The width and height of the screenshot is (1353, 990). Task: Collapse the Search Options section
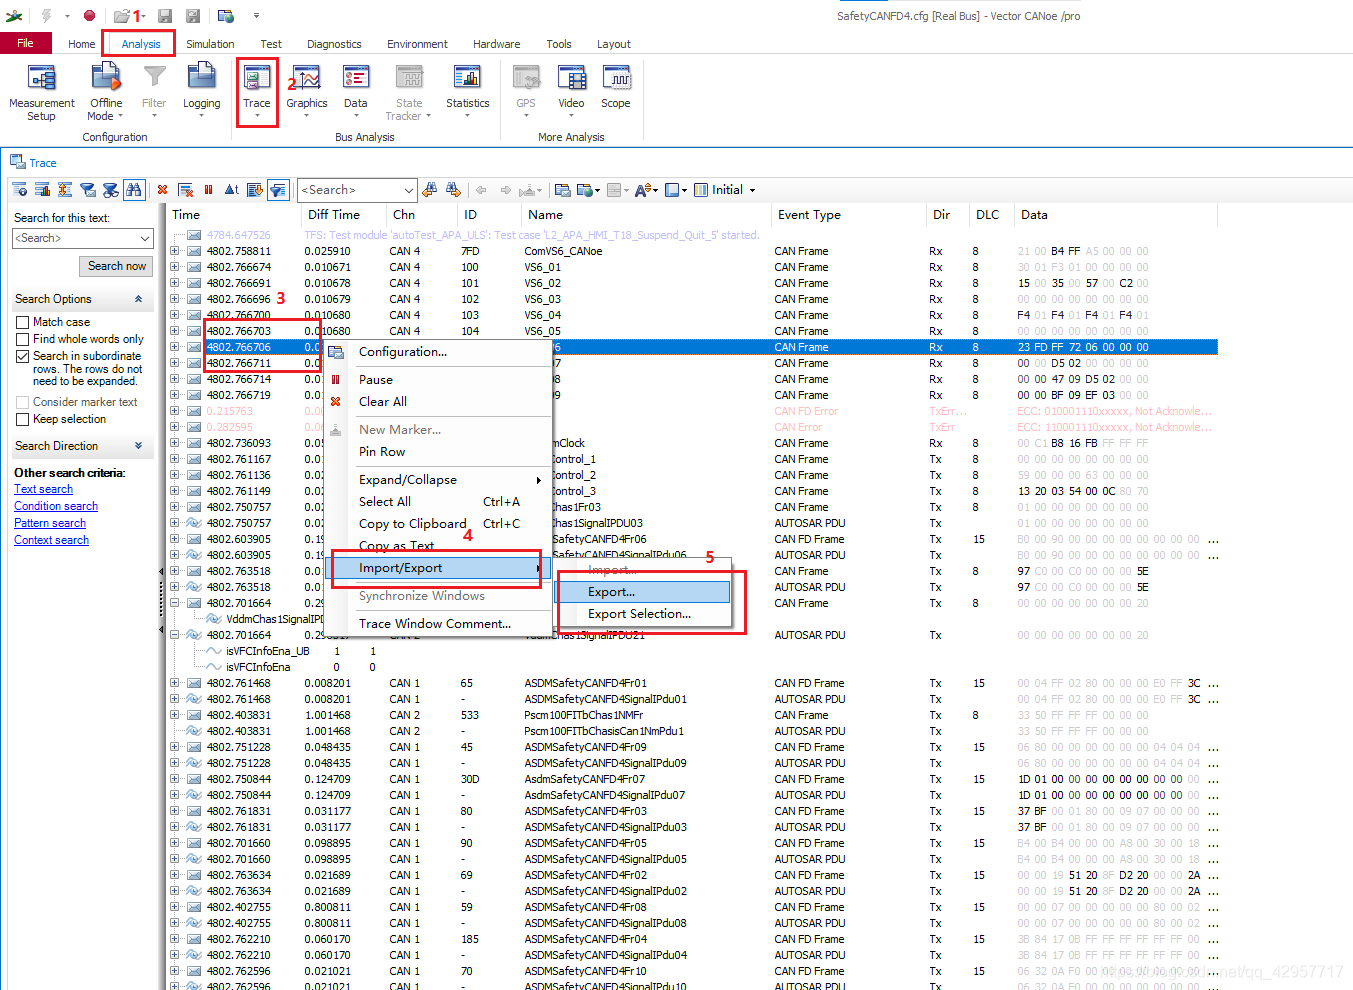138,299
